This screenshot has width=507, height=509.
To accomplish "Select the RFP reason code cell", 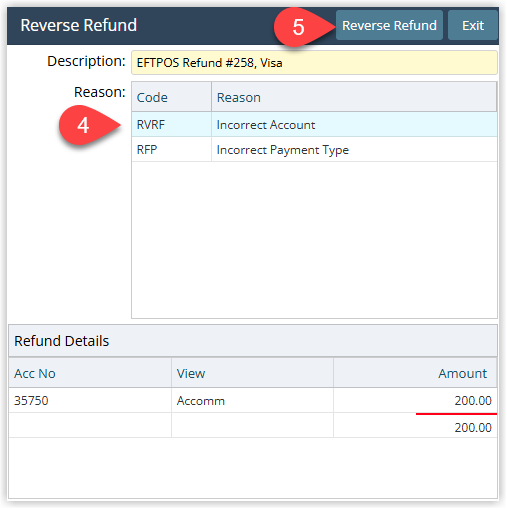I will (171, 150).
